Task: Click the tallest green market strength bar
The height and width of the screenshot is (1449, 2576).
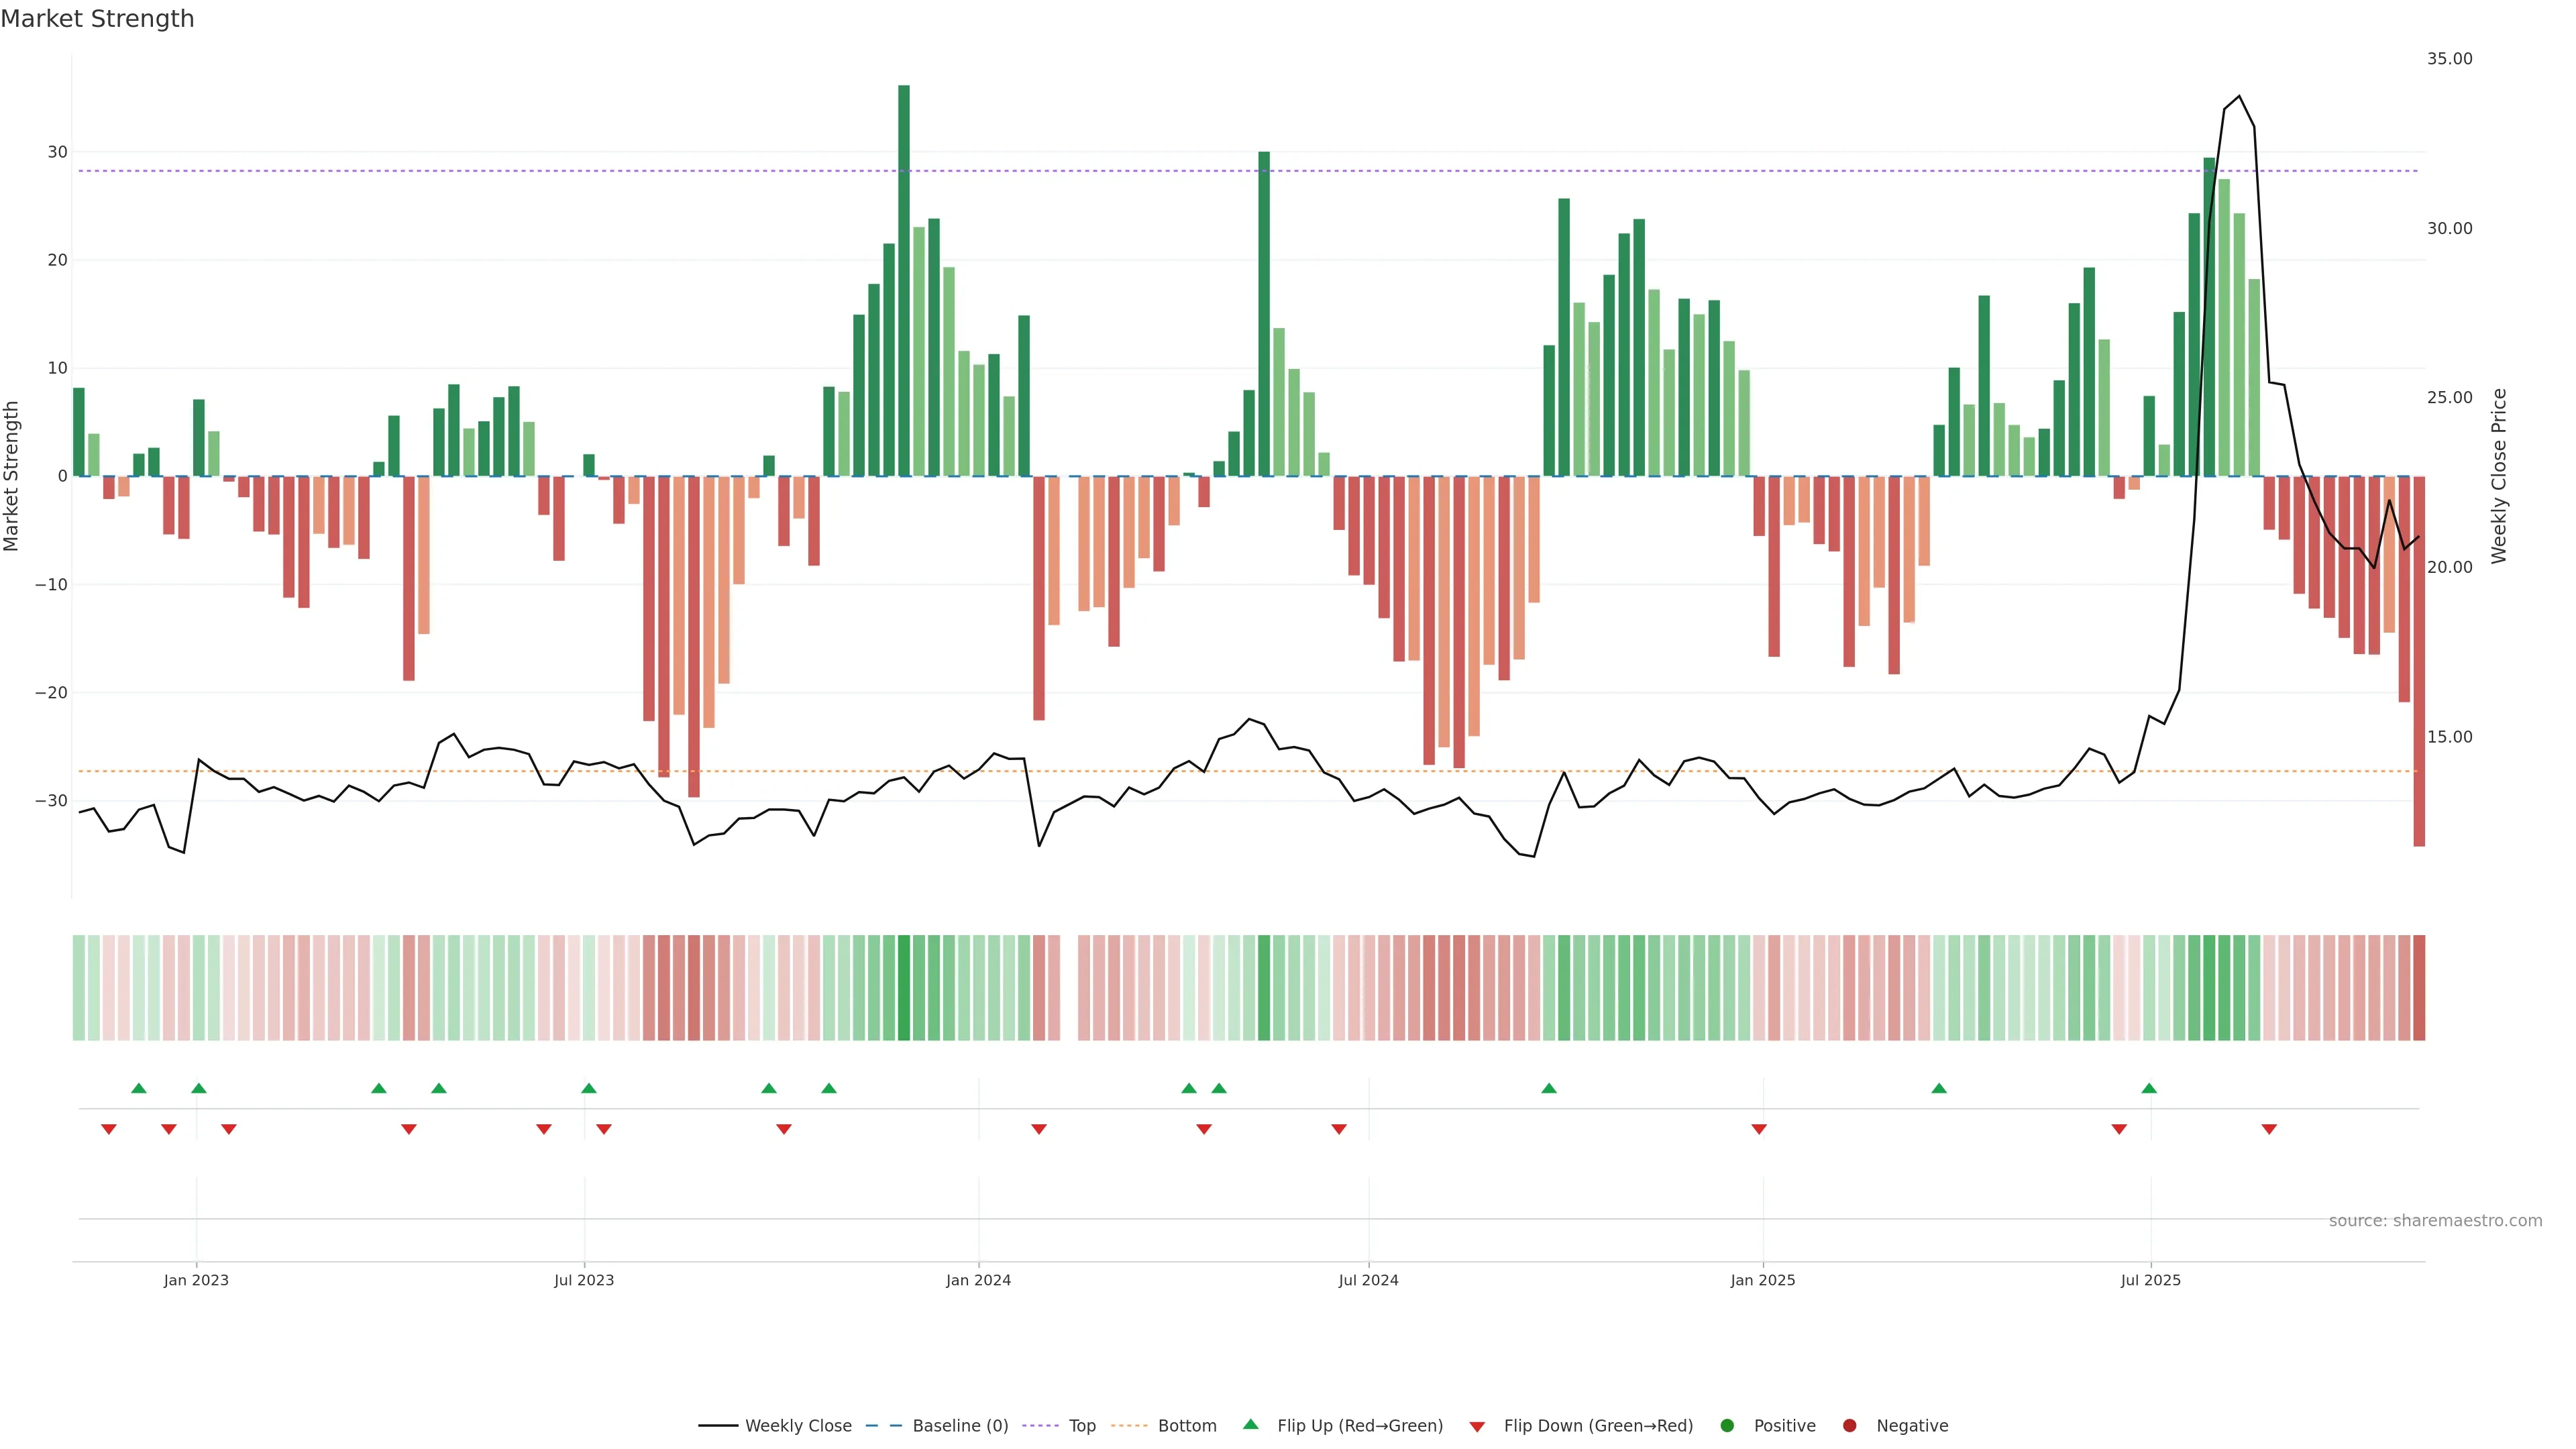Action: point(904,280)
